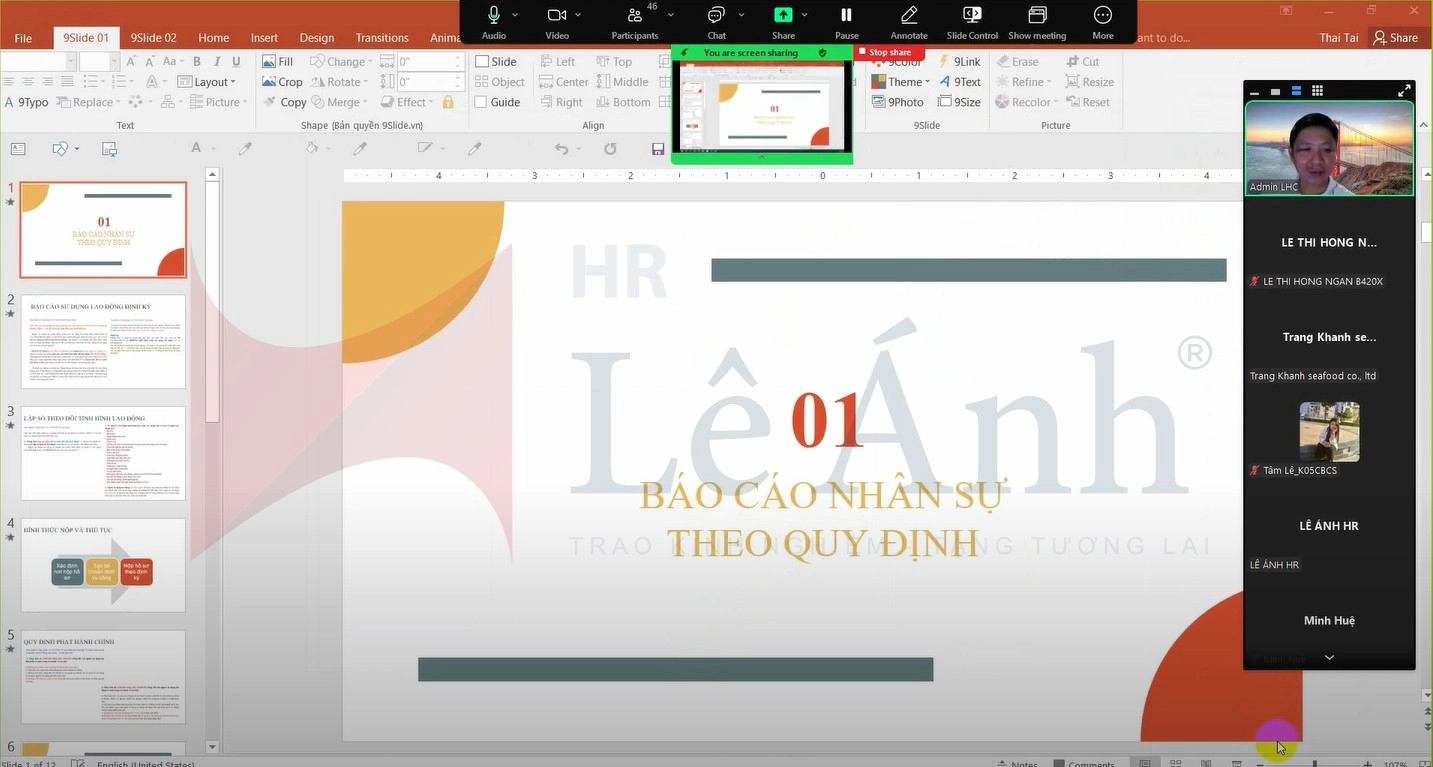Expand more participants with the down chevron
This screenshot has width=1433, height=767.
pyautogui.click(x=1329, y=657)
